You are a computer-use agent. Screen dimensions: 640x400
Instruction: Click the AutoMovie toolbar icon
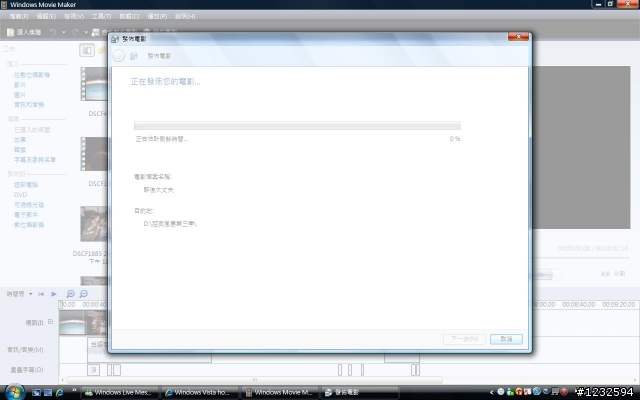96,32
